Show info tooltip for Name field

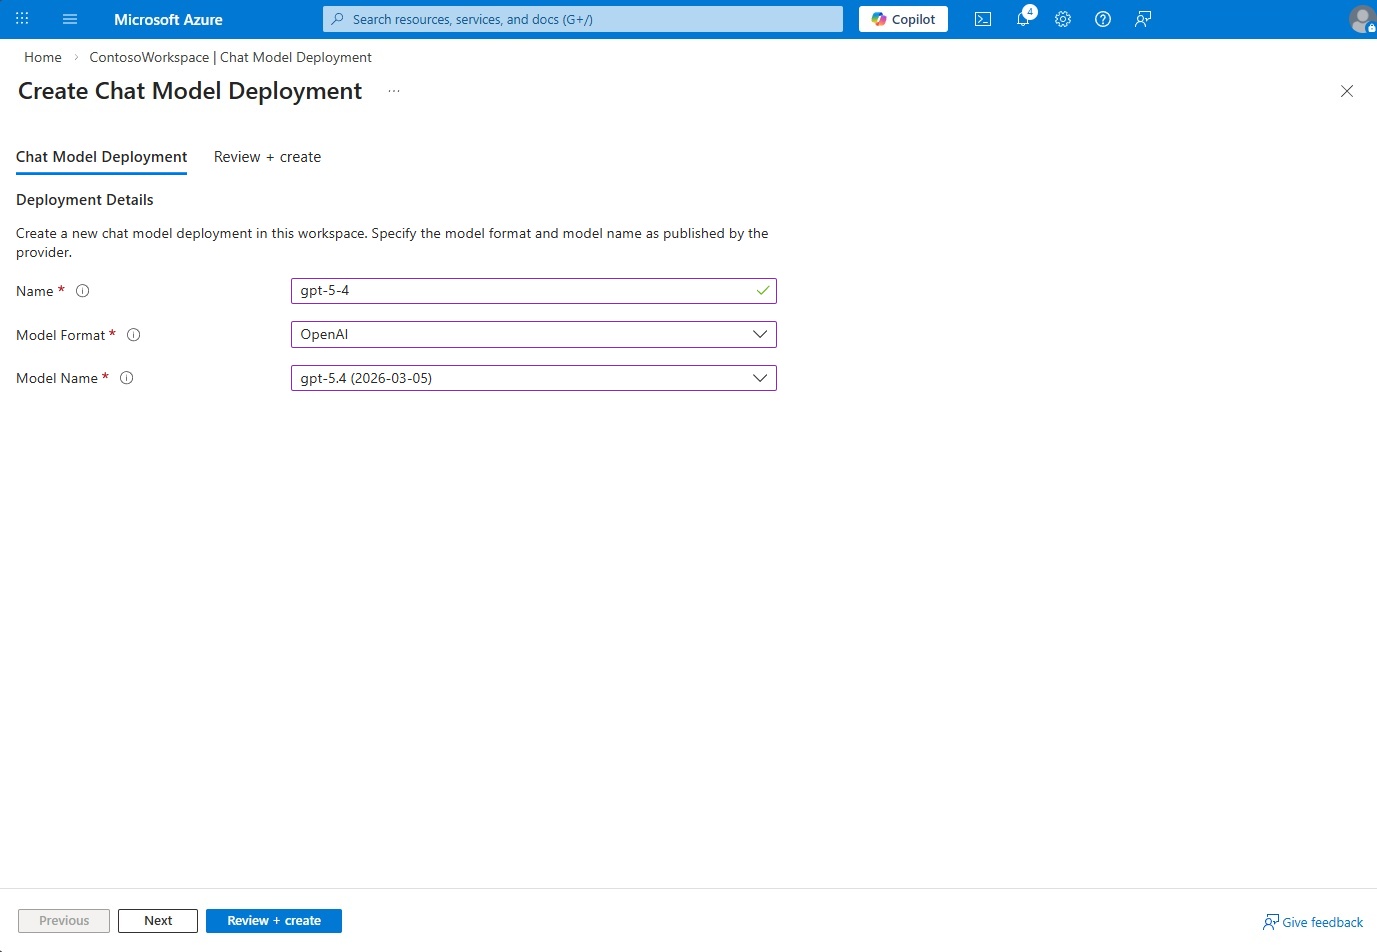[x=83, y=291]
